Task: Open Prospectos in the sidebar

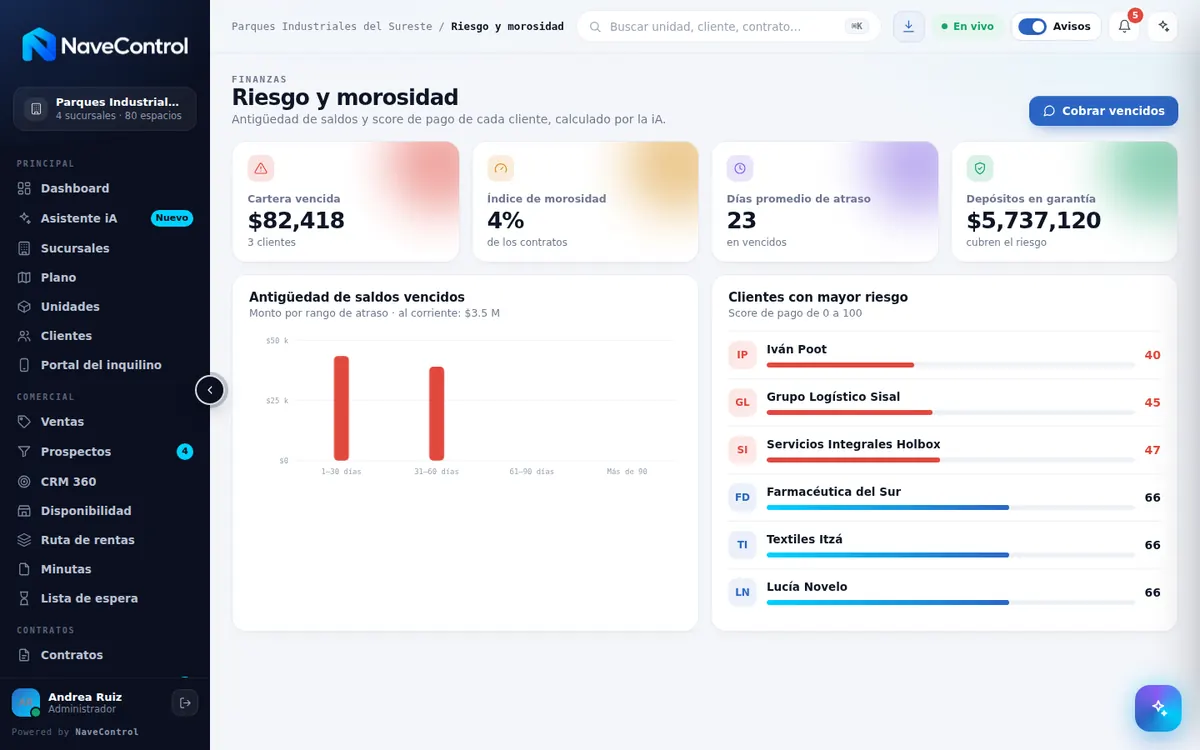Action: (x=105, y=452)
